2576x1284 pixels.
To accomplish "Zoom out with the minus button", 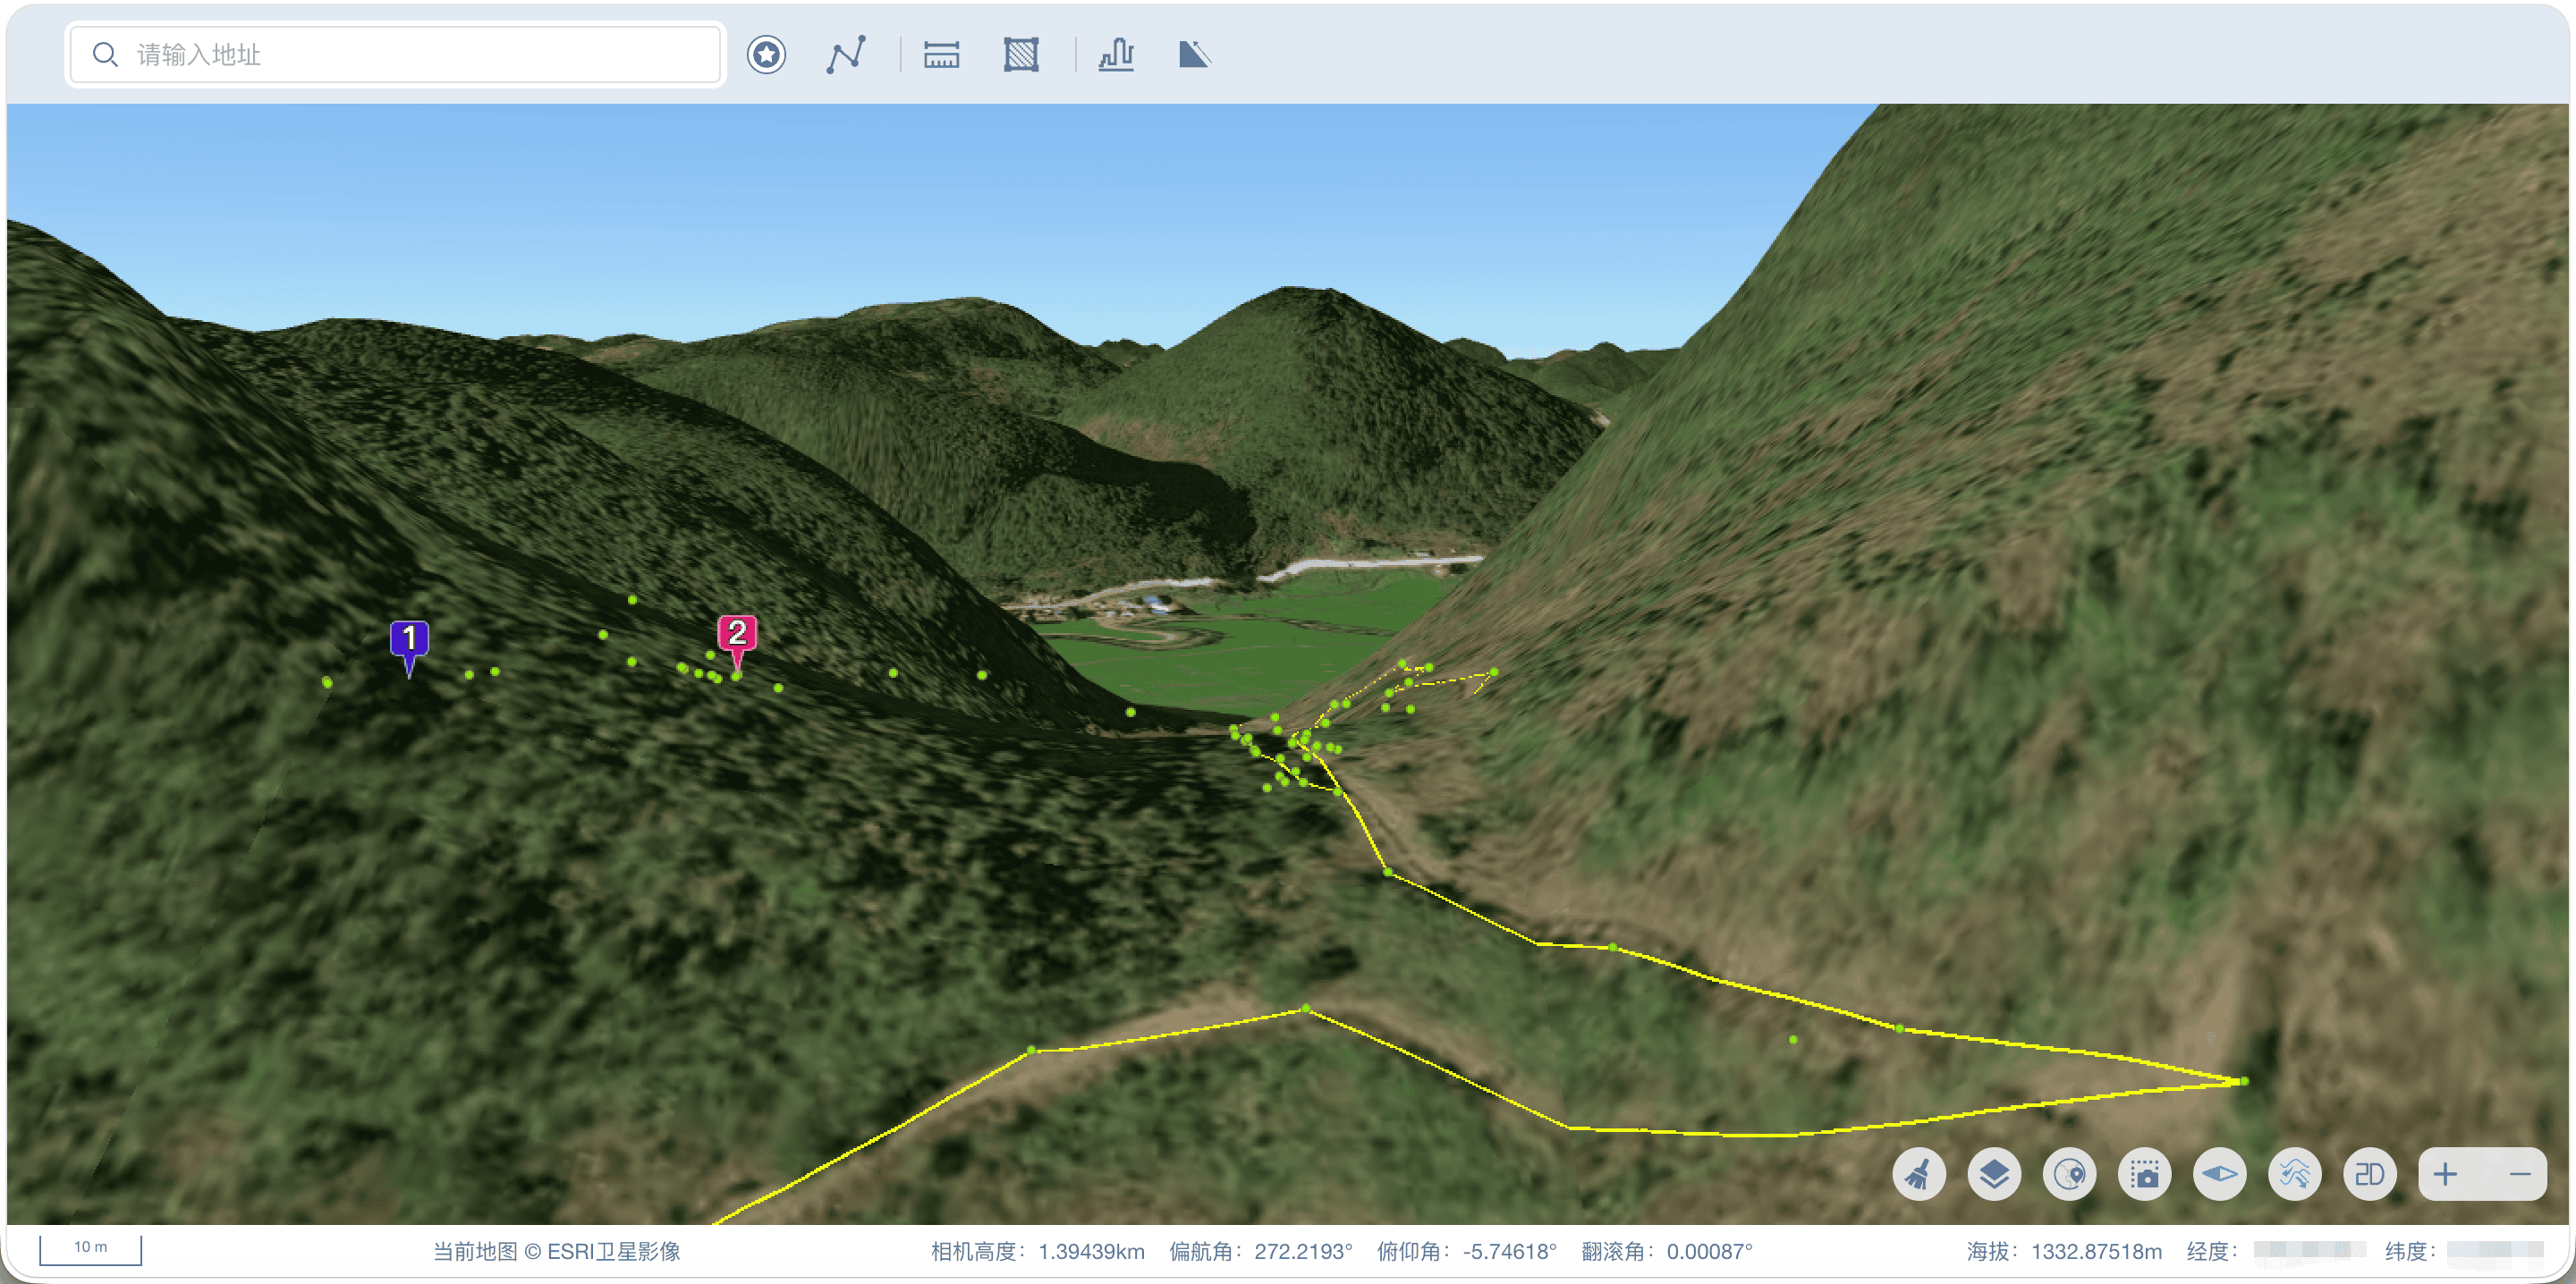I will pyautogui.click(x=2519, y=1173).
